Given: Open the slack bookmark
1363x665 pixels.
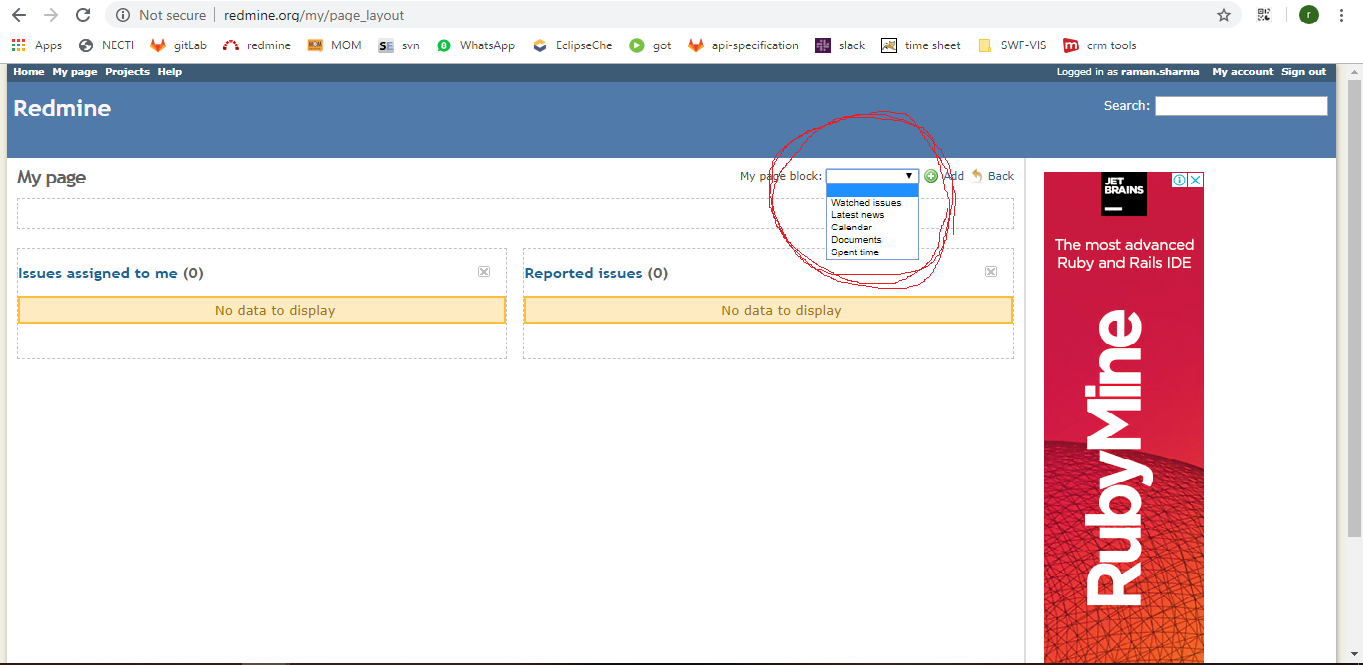Looking at the screenshot, I should (840, 45).
